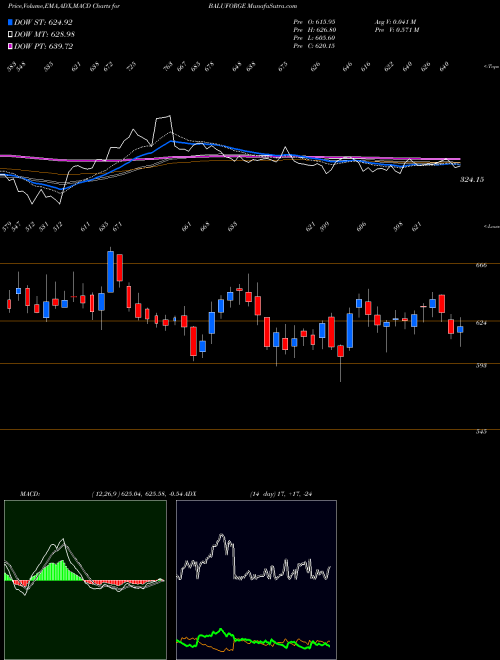Select the 'Pre O: 615.95' value
The width and height of the screenshot is (500, 660).
click(314, 22)
